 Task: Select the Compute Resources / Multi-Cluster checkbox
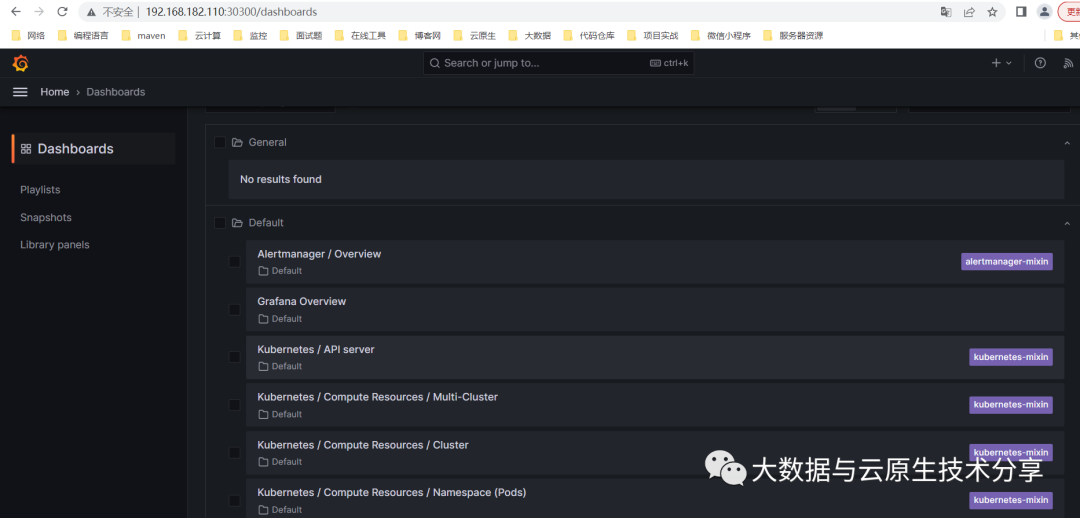(x=235, y=405)
